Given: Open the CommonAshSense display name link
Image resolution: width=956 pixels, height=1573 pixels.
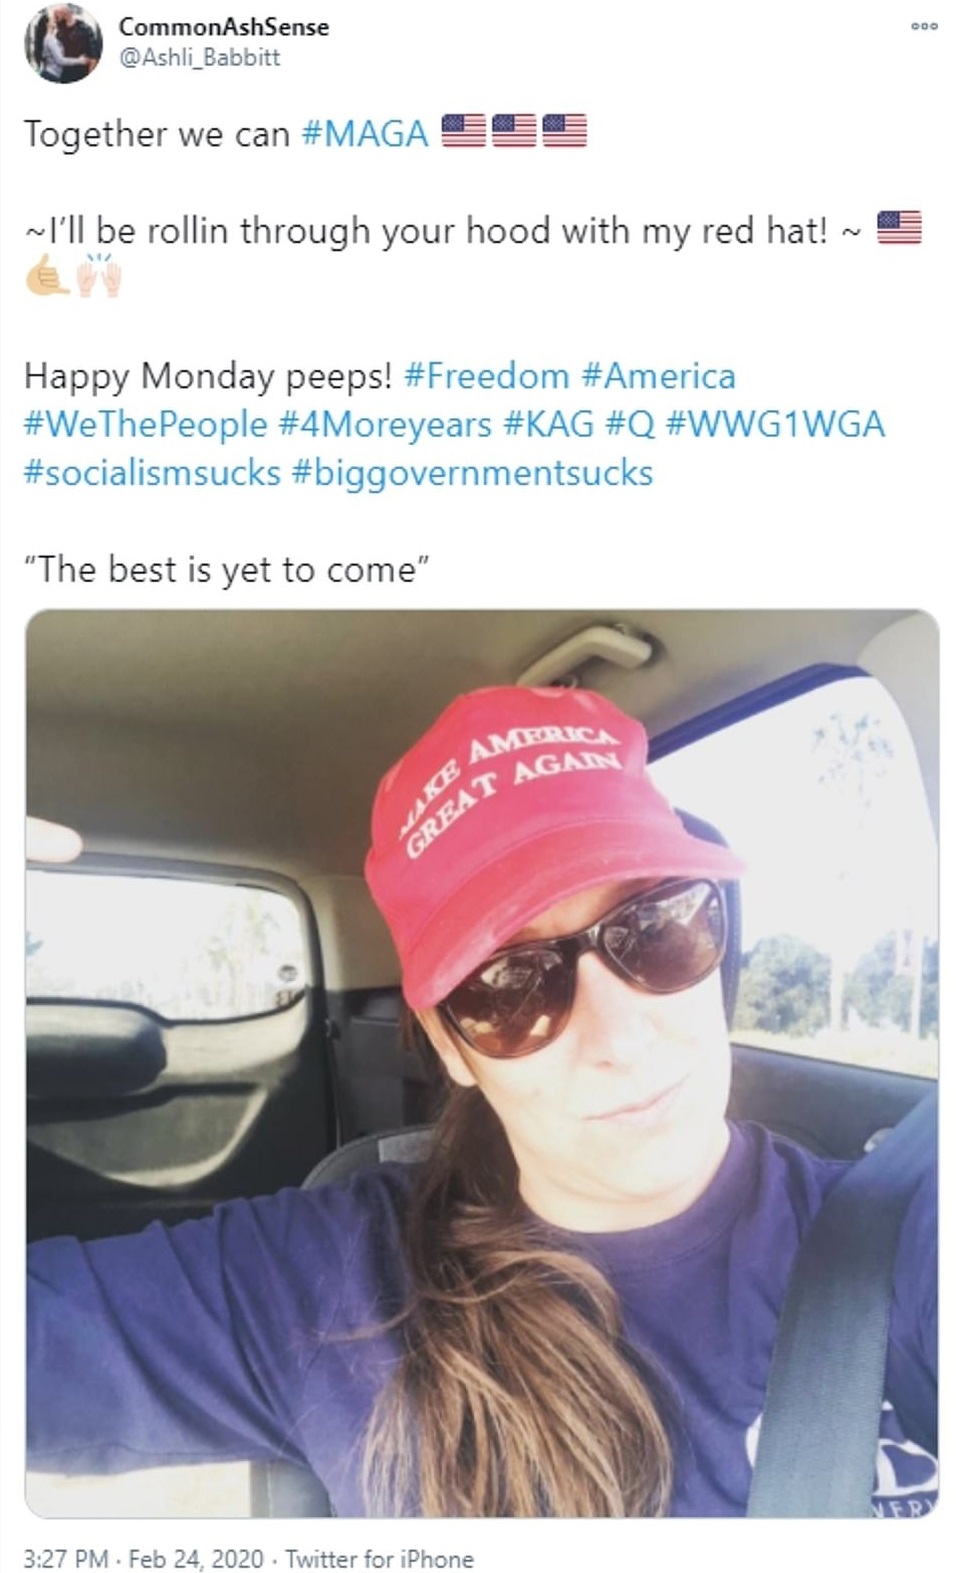Looking at the screenshot, I should click(x=224, y=27).
